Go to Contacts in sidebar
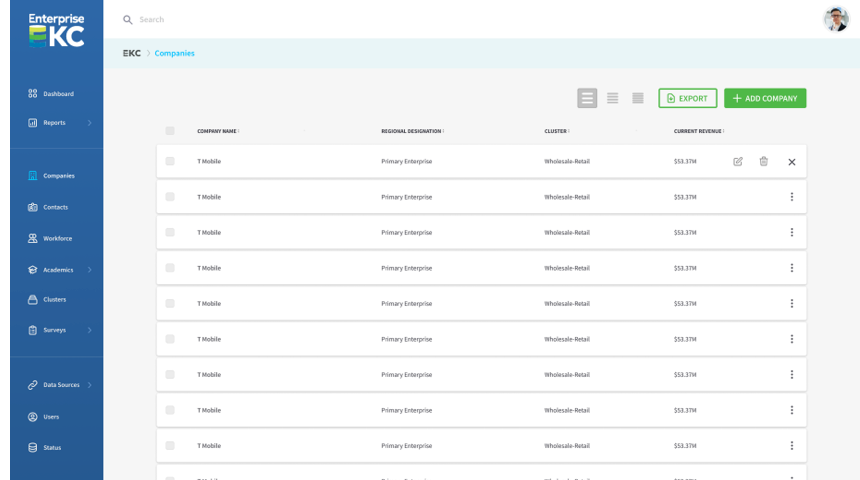 [55, 207]
